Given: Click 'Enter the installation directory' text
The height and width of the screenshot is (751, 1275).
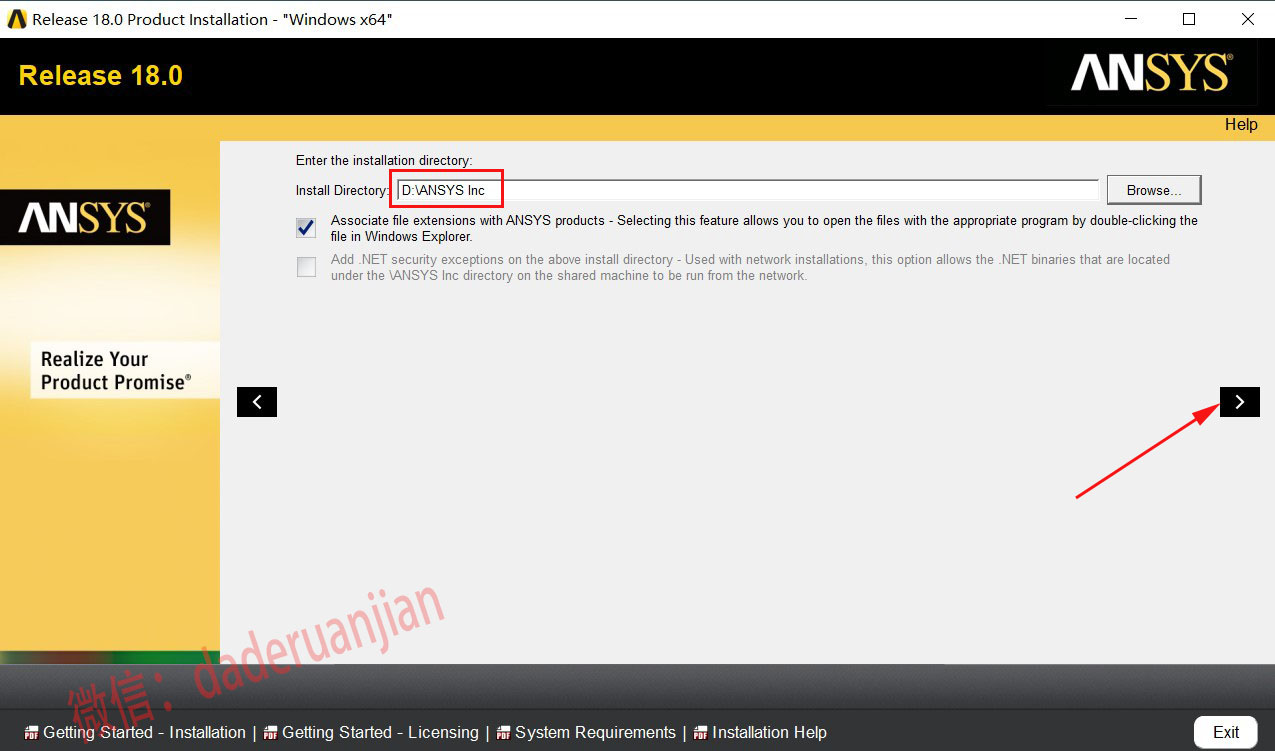Looking at the screenshot, I should [384, 160].
